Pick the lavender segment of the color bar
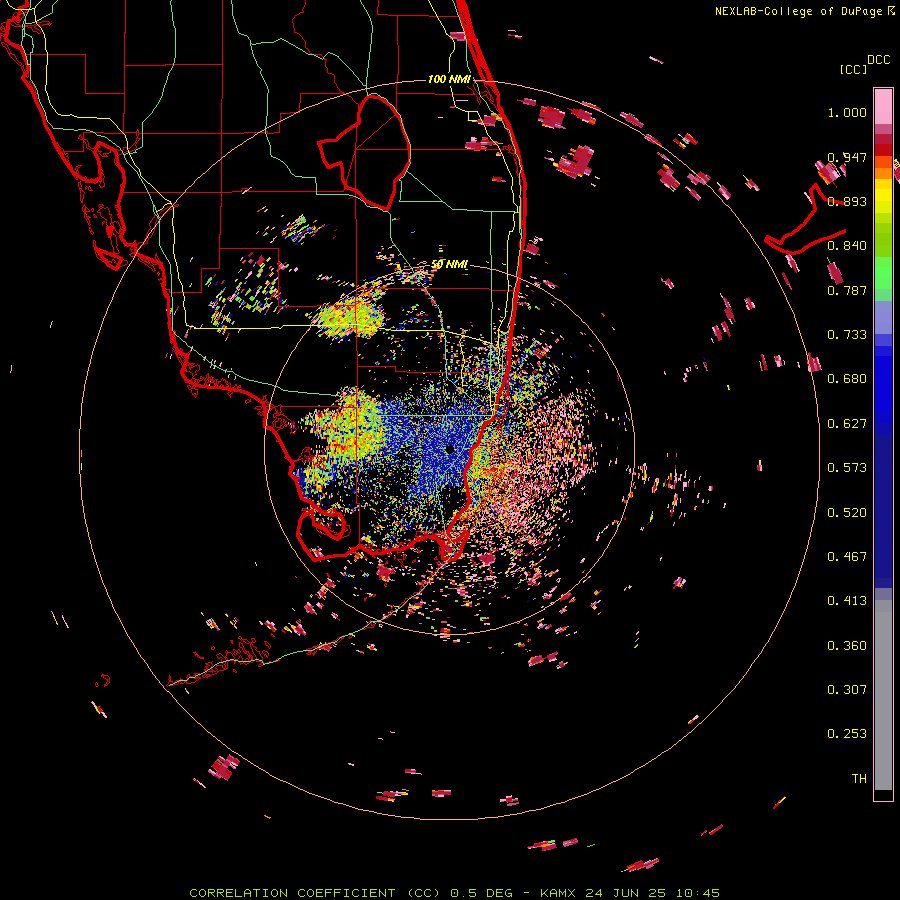Image resolution: width=900 pixels, height=900 pixels. (883, 317)
